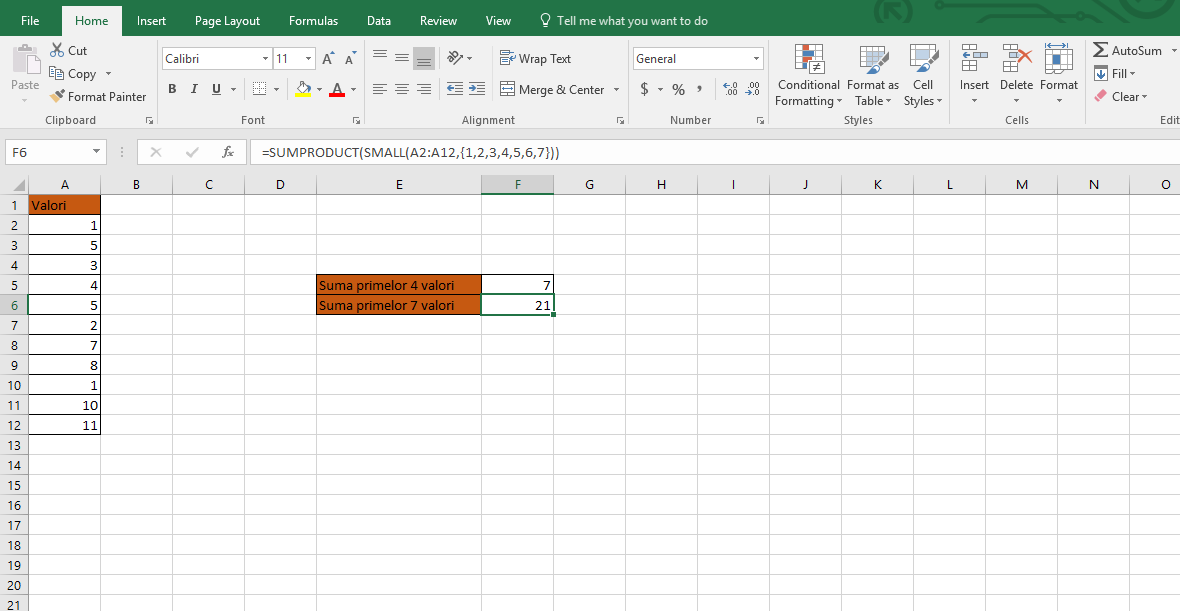Open Conditional Formatting options

click(x=808, y=75)
